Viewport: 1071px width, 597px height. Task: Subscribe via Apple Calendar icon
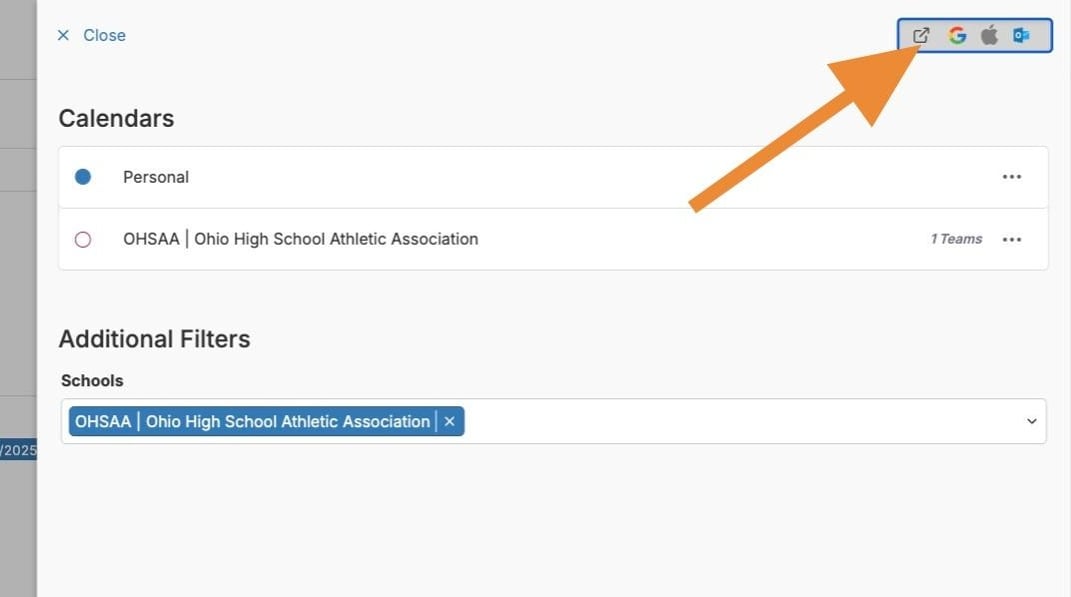[989, 35]
